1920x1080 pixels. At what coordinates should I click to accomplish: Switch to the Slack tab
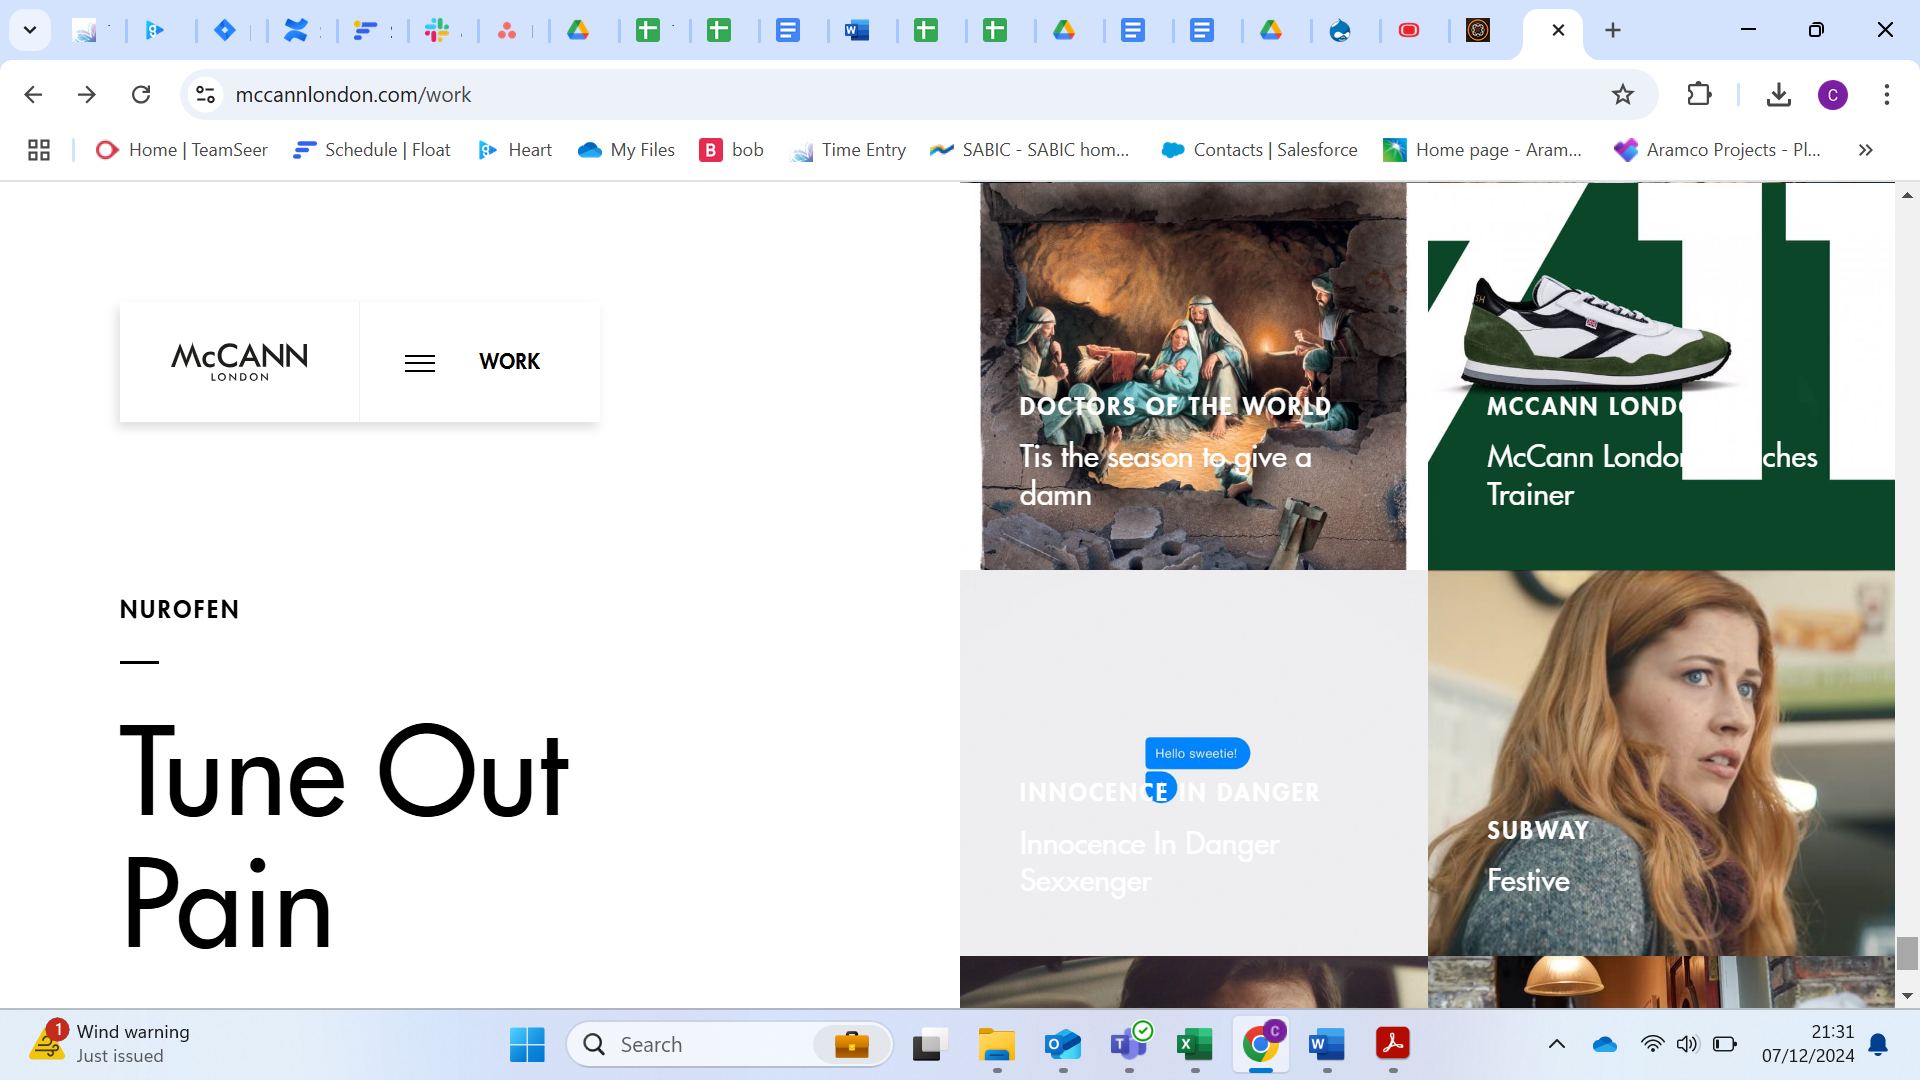(437, 30)
